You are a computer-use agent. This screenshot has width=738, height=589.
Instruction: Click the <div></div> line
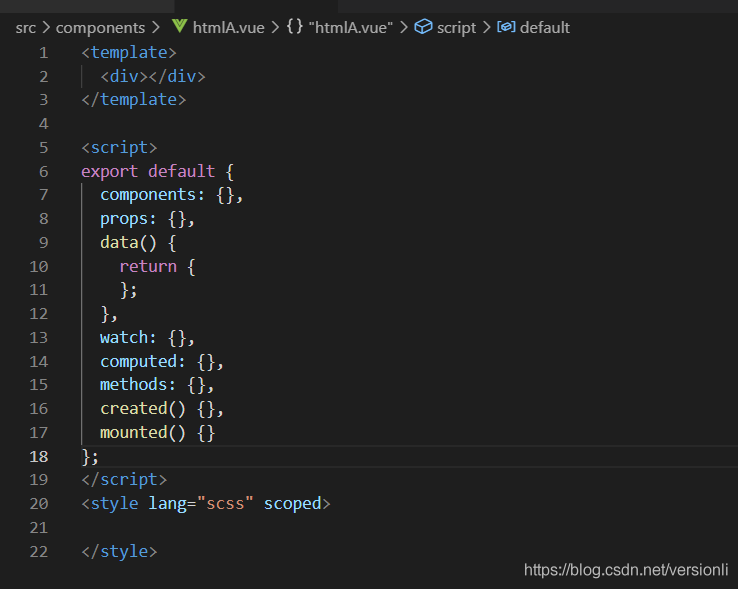coord(153,76)
